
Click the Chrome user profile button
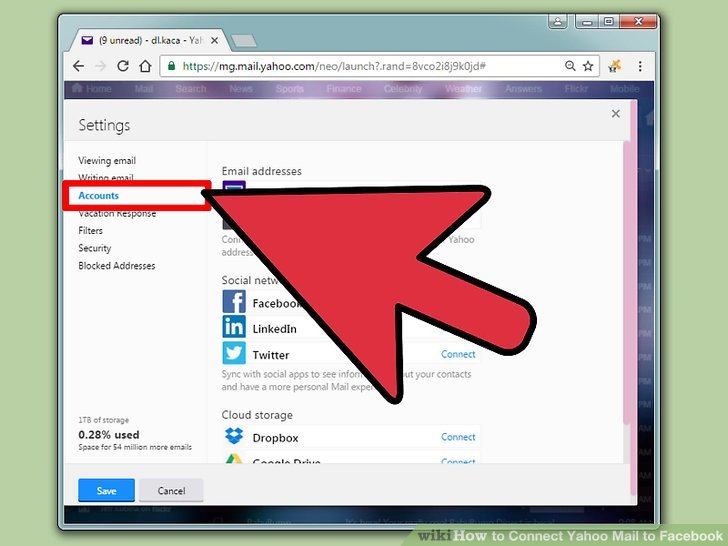tap(558, 21)
